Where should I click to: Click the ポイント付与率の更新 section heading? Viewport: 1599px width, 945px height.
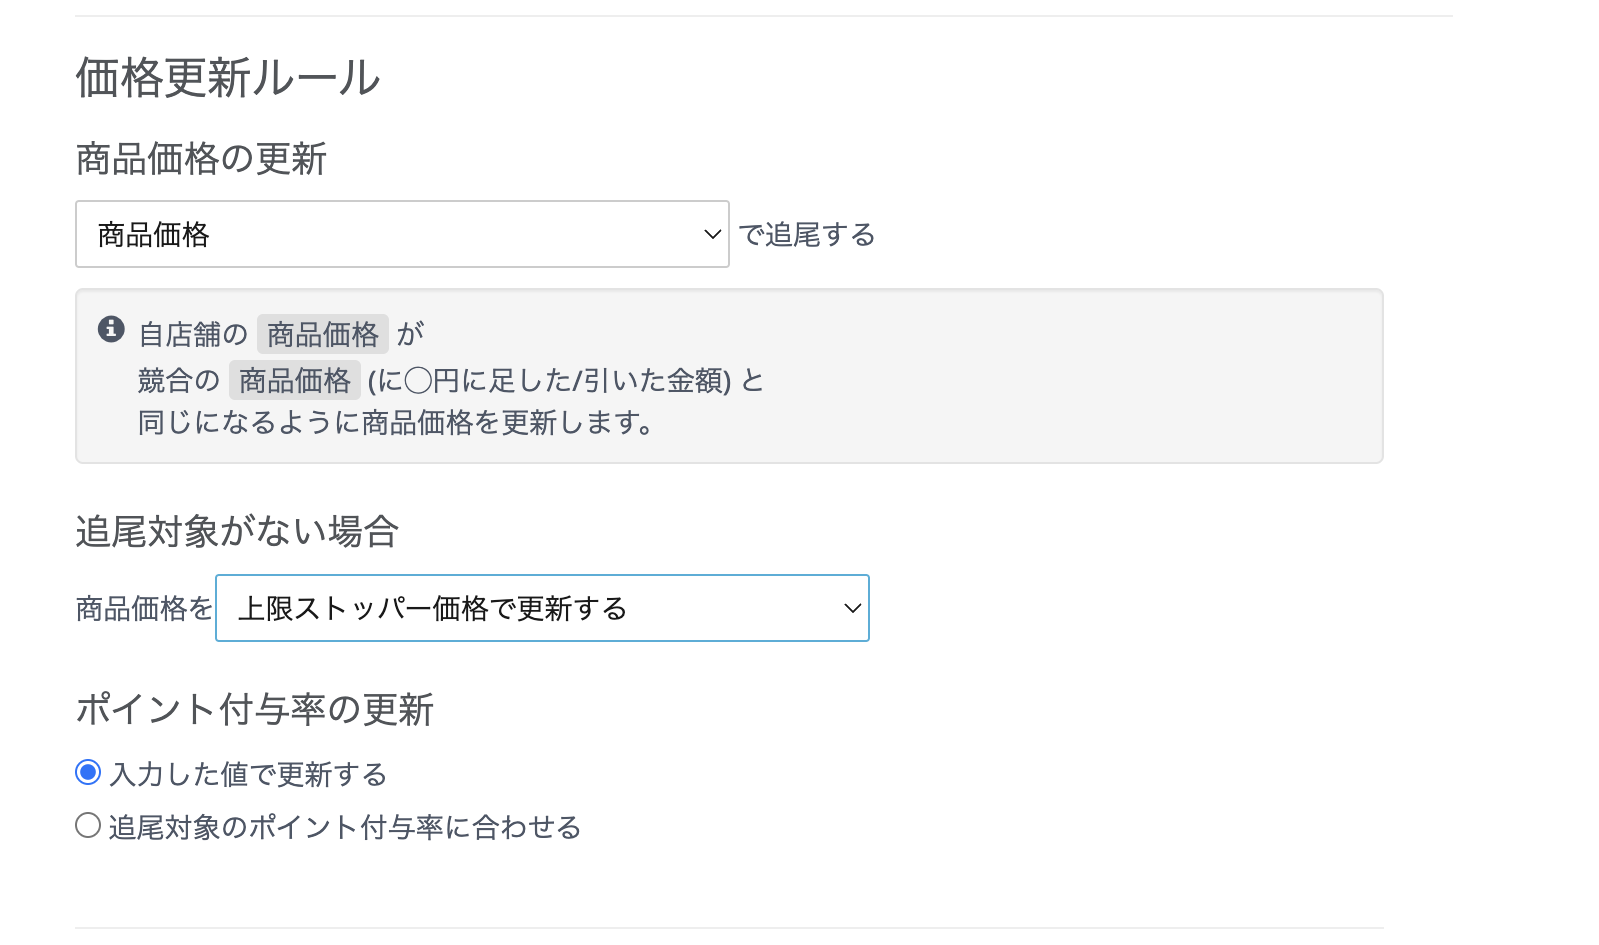coord(254,710)
